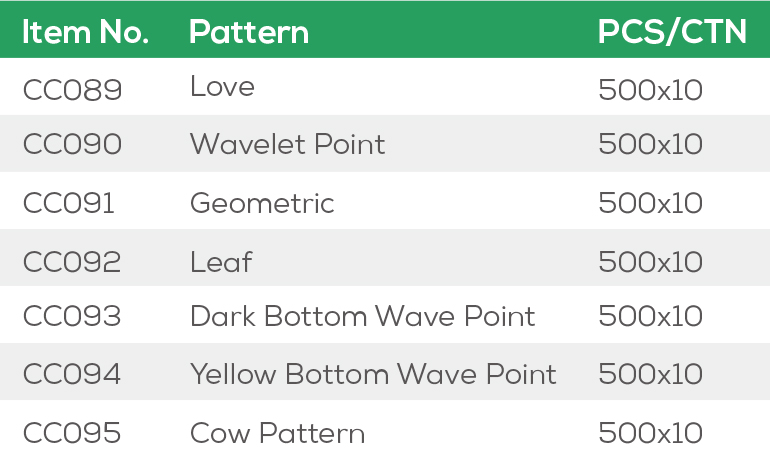Screen dimensions: 770x457
Task: Click the 500x10 quantity in the Cow Pattern row
Action: click(x=650, y=434)
